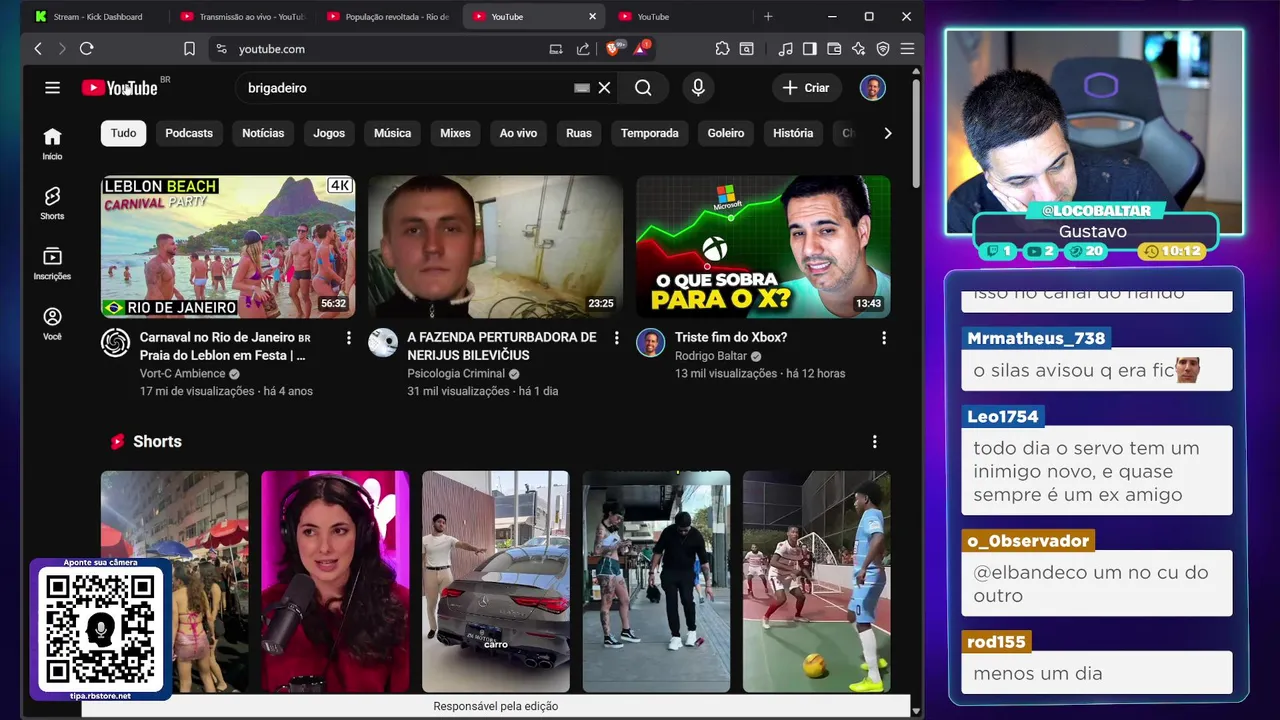Click the share icon in address bar
The width and height of the screenshot is (1280, 720).
[583, 49]
